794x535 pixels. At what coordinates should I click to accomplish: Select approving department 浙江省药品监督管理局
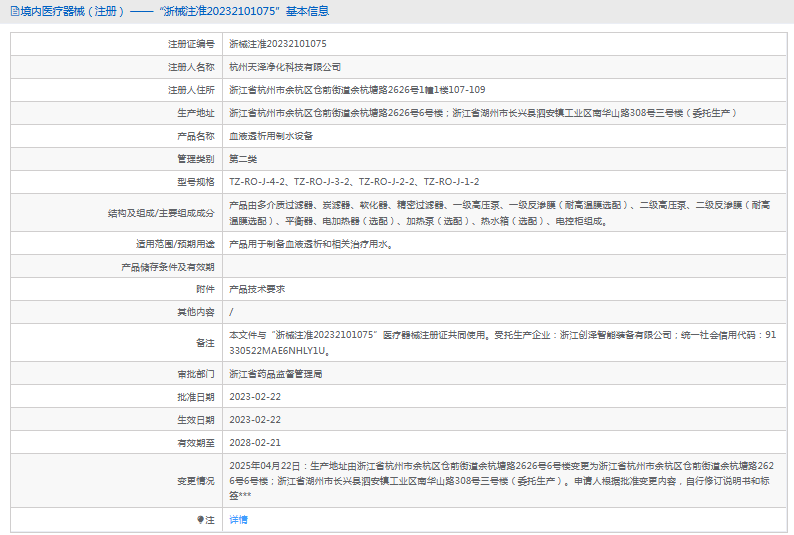coord(275,374)
